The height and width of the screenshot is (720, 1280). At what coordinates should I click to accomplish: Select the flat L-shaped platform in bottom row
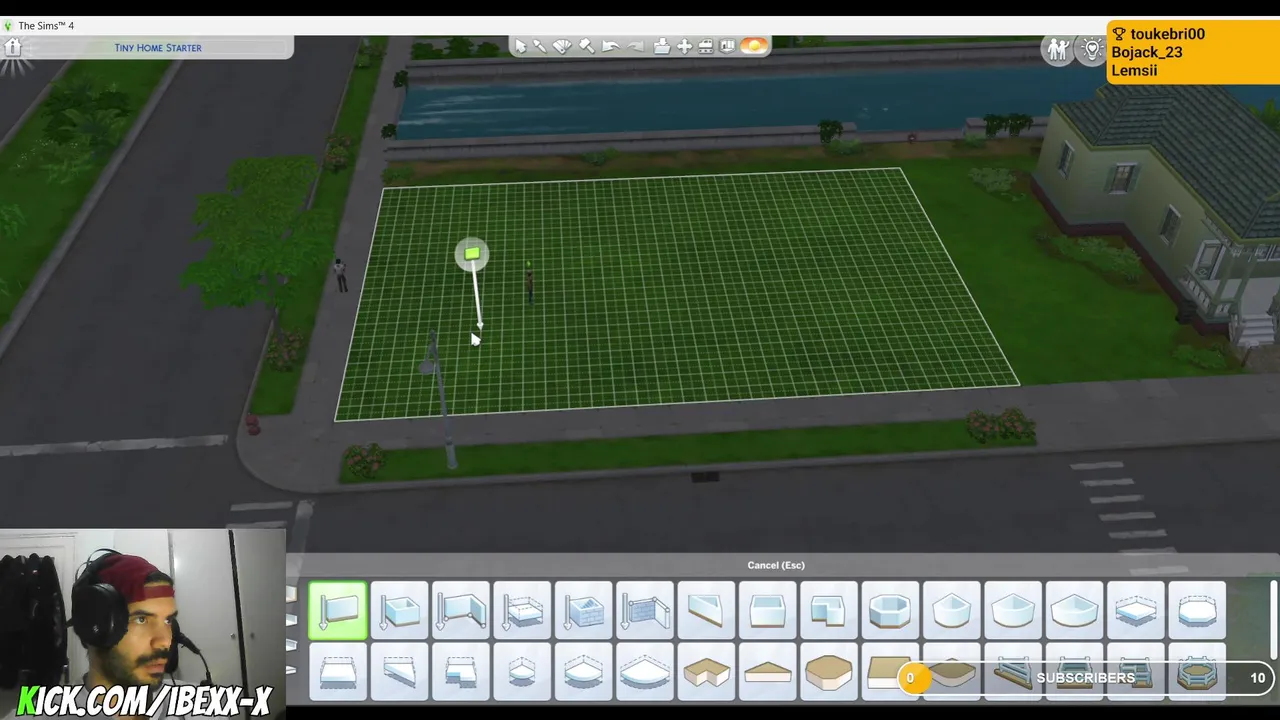(461, 672)
